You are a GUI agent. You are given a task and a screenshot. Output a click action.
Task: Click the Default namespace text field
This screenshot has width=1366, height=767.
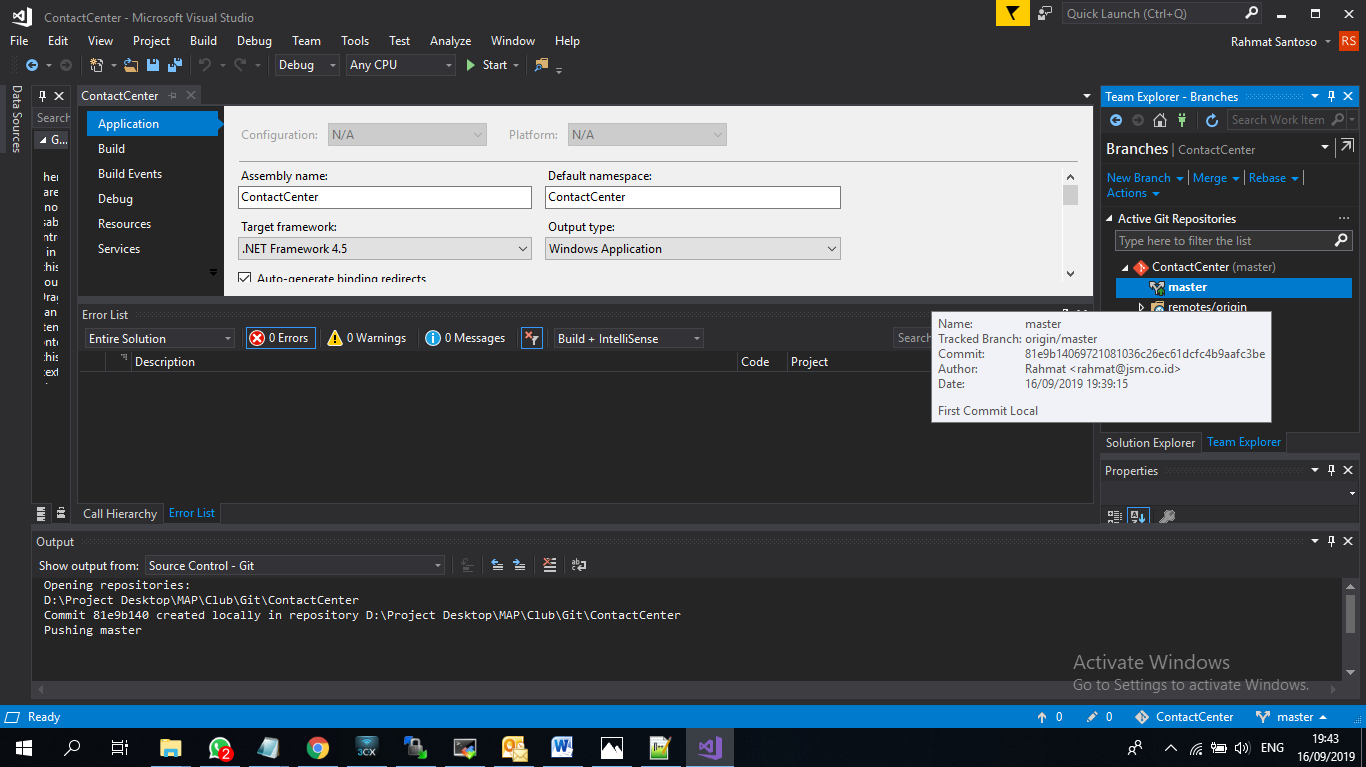pos(693,197)
